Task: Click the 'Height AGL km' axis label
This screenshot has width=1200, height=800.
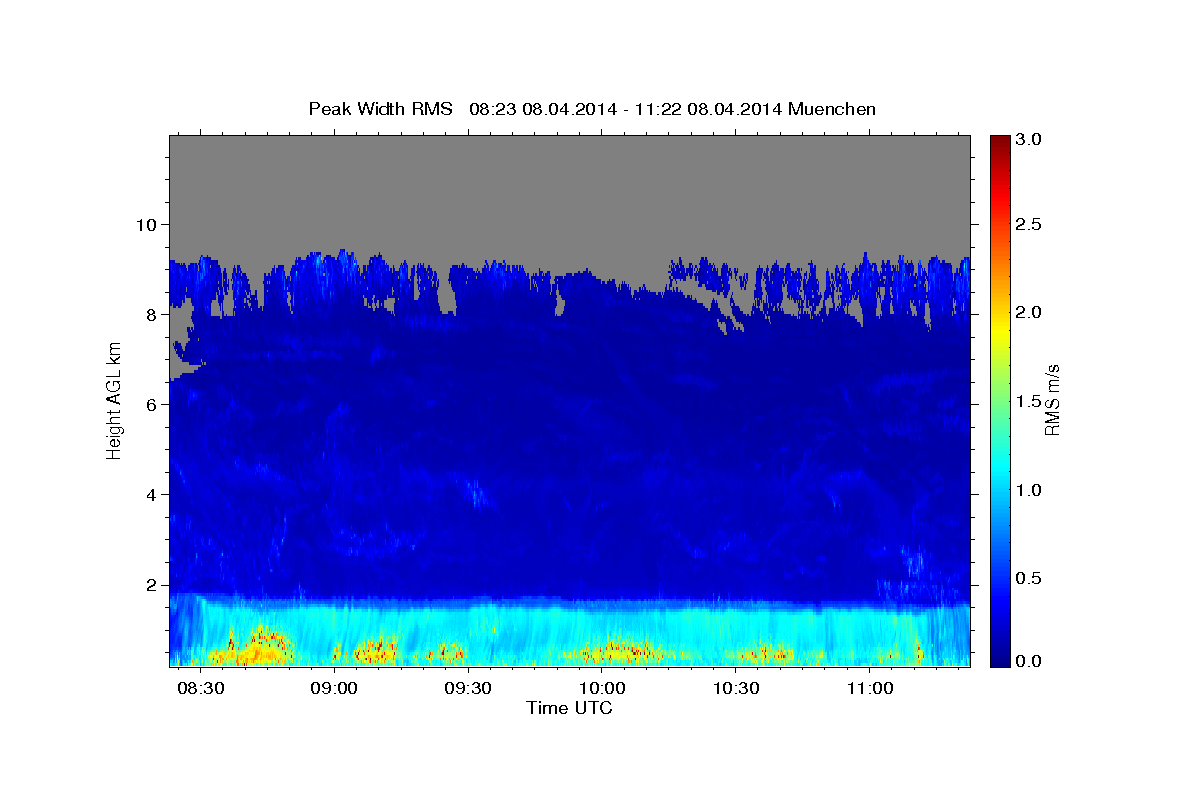Action: [114, 400]
